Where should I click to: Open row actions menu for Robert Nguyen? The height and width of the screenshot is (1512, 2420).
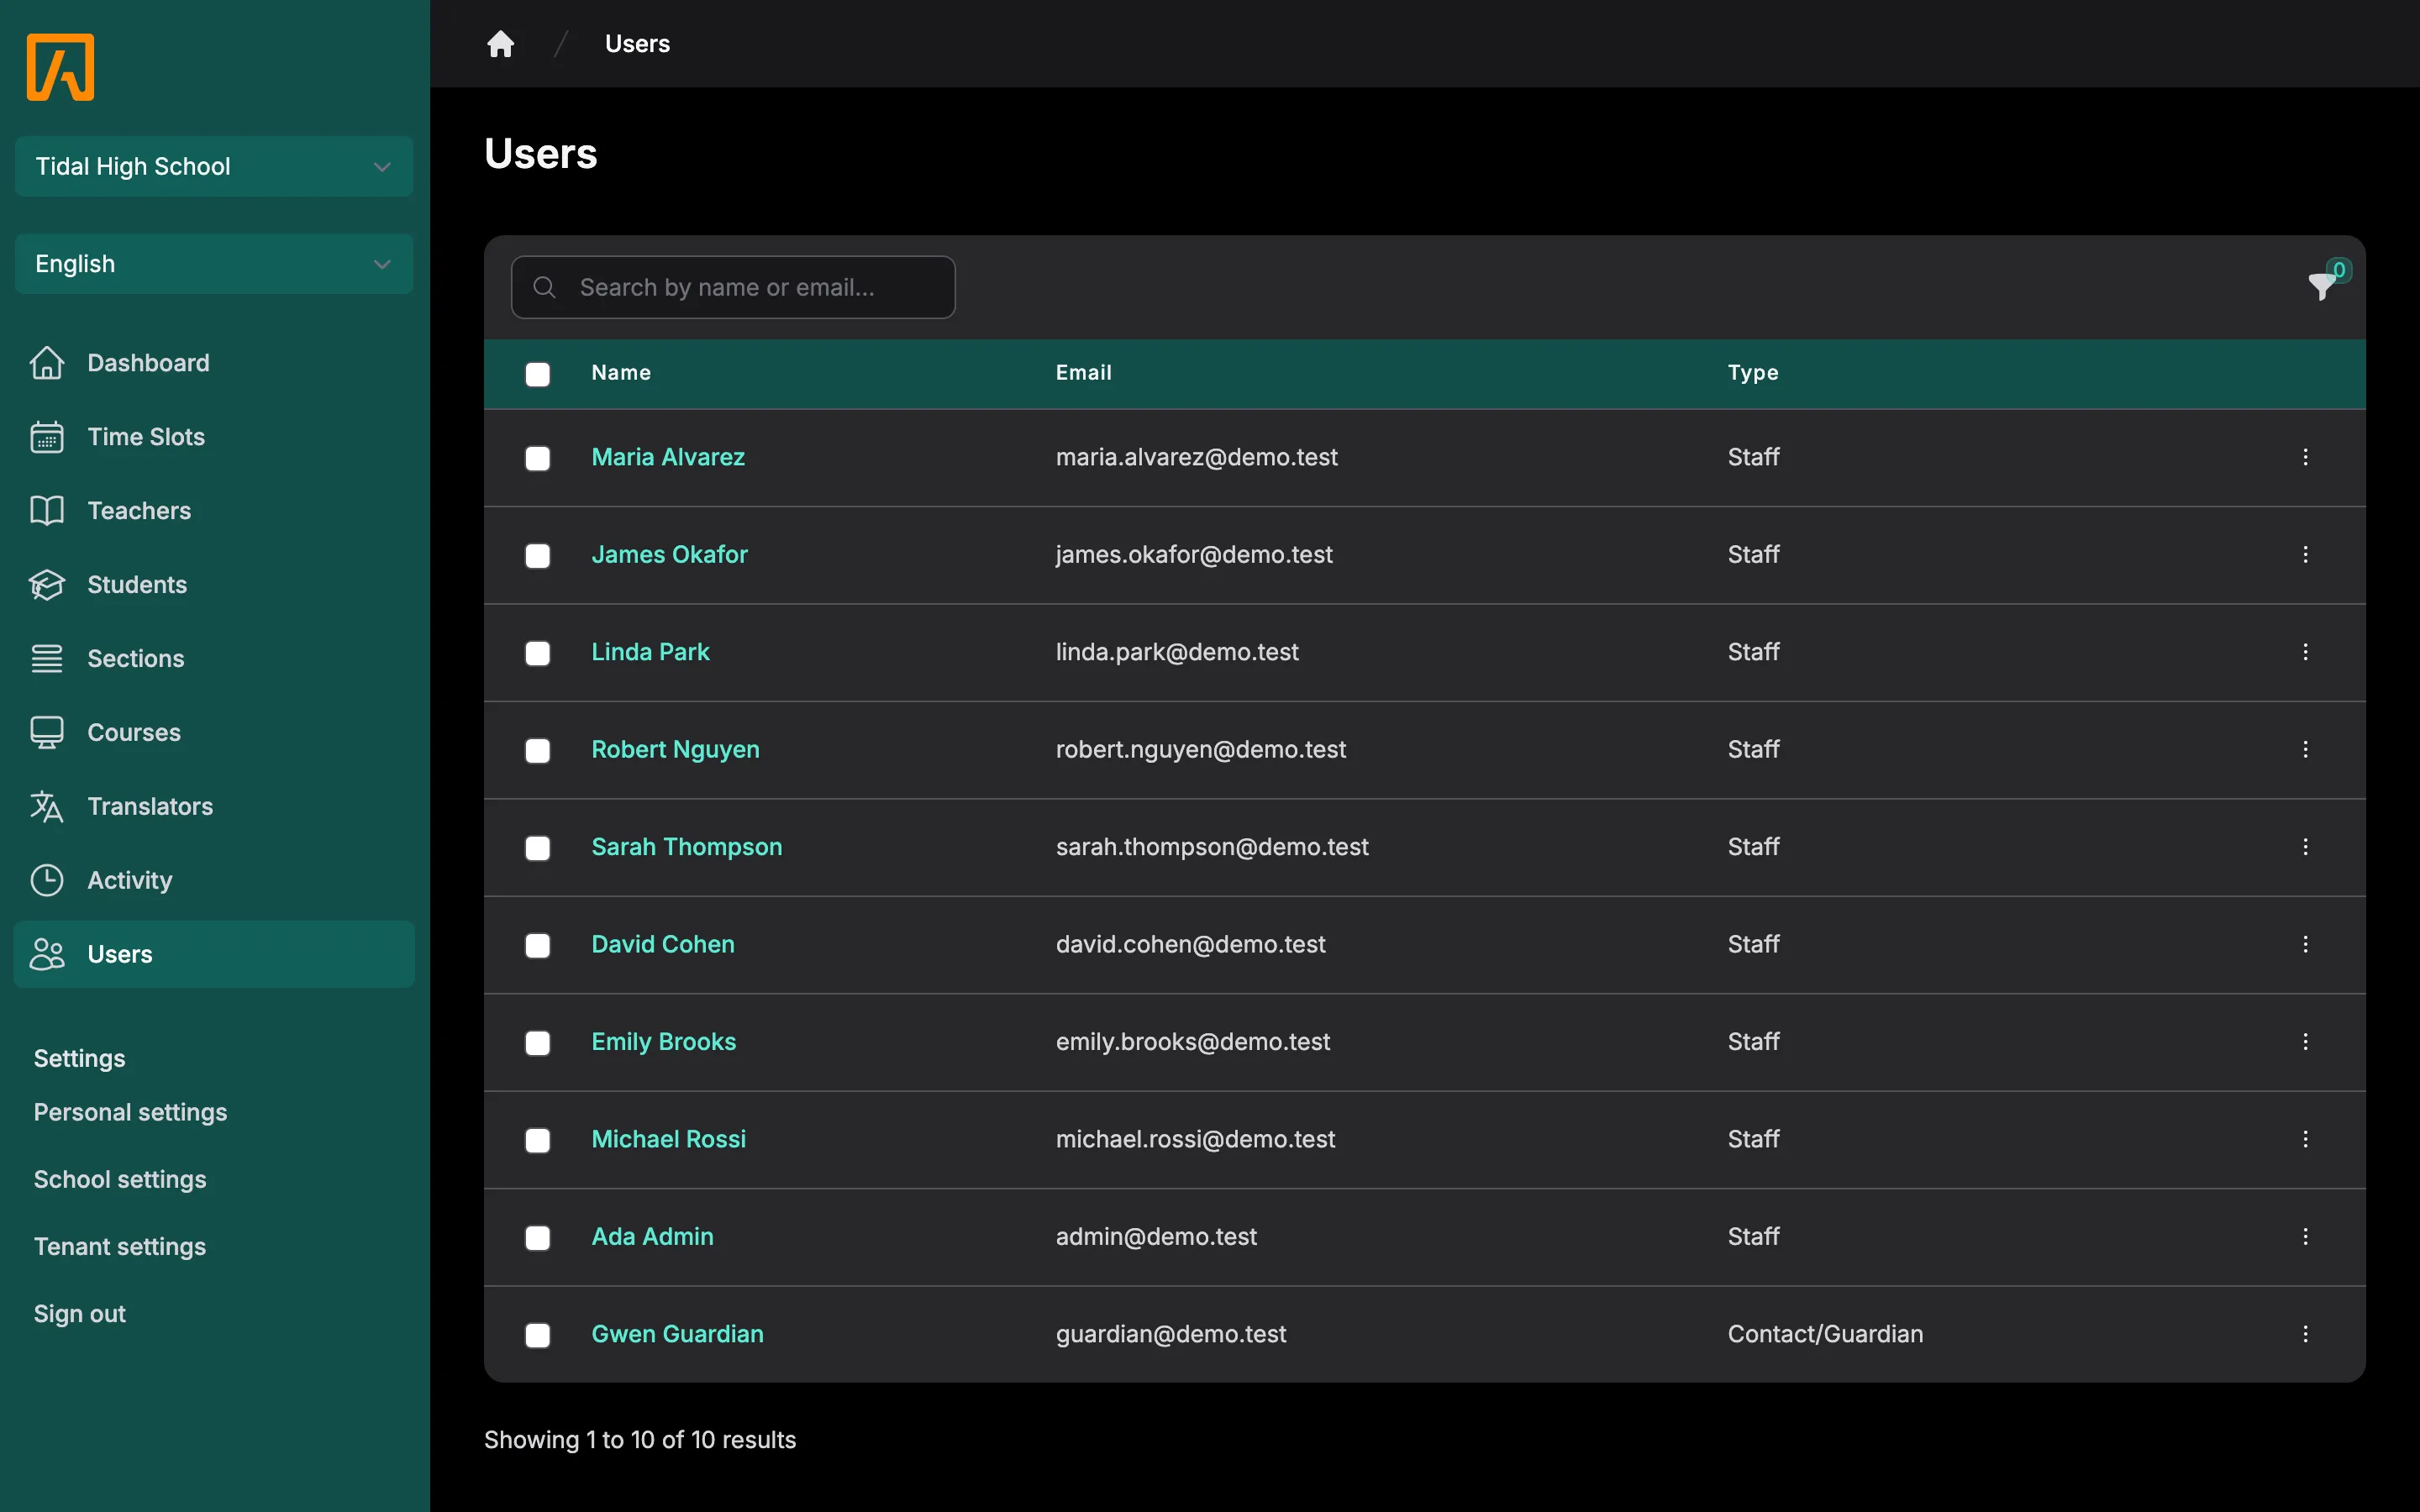tap(2305, 749)
